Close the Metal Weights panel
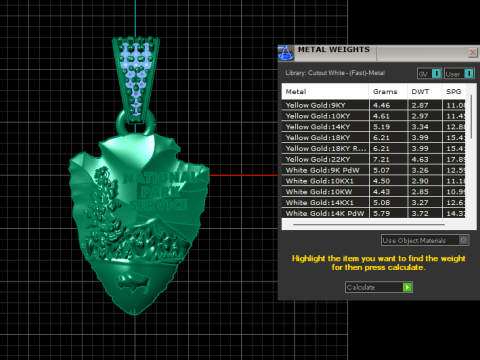Viewport: 480px width, 360px height. 473,53
